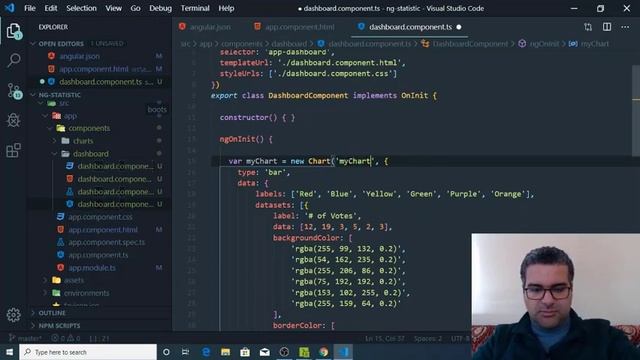The image size is (640, 360).
Task: Click the errors and warnings count in status bar
Action: coord(66,338)
